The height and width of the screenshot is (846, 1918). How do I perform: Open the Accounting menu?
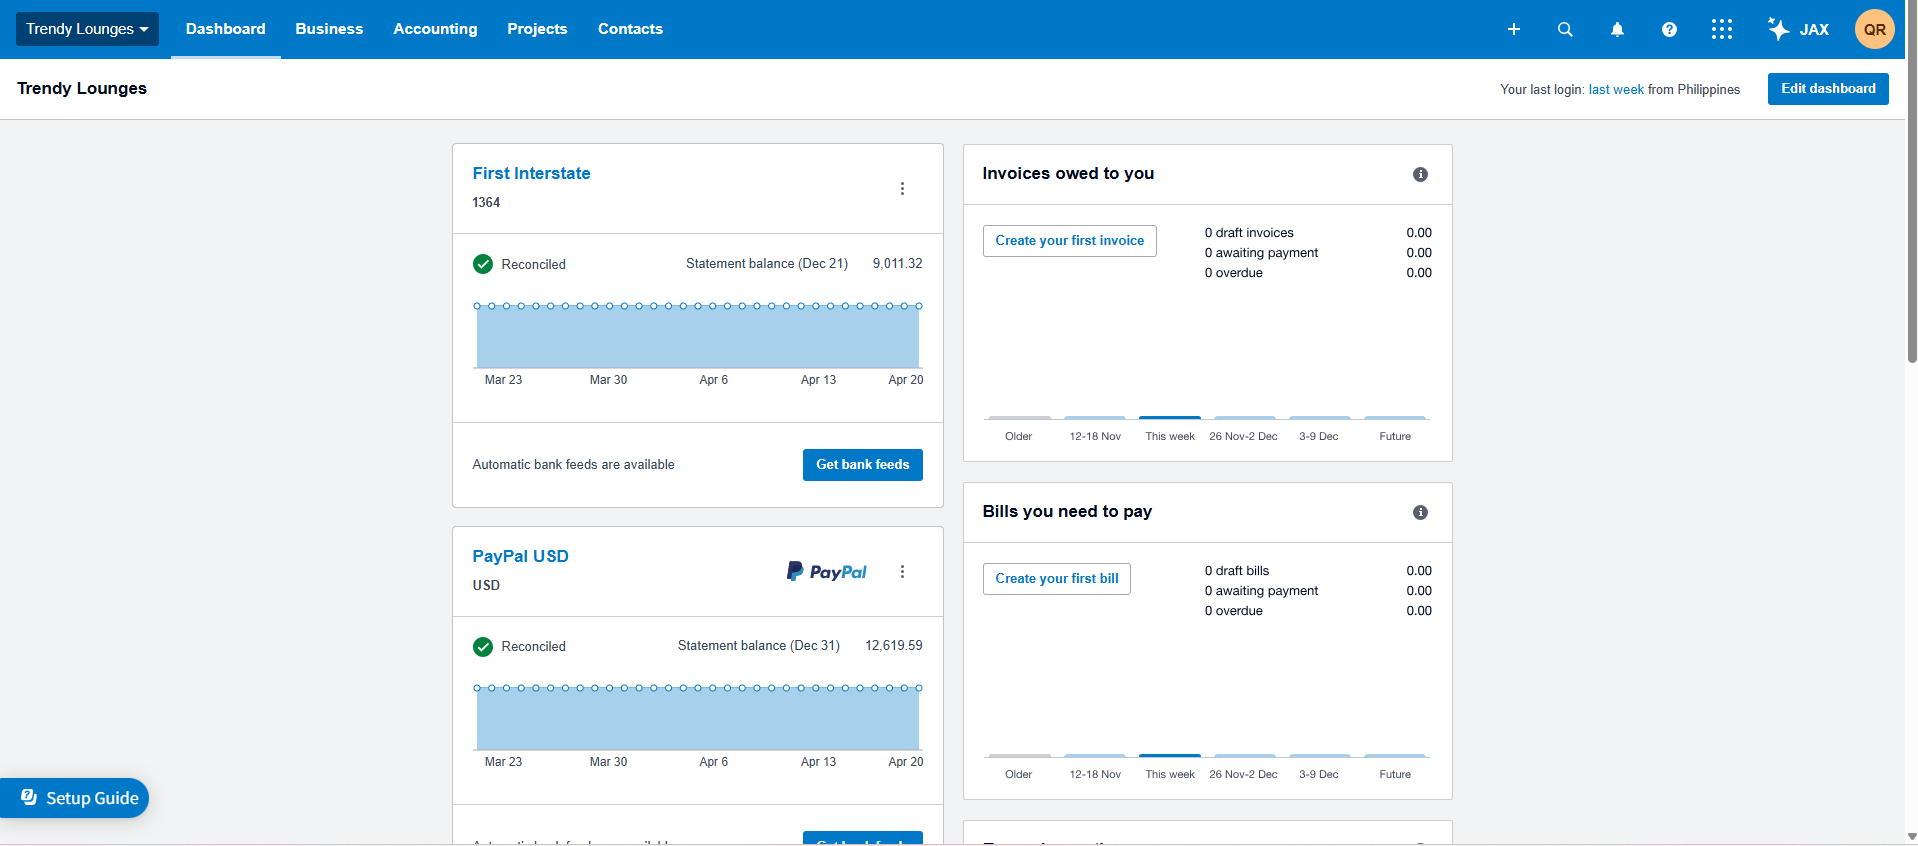click(x=435, y=29)
